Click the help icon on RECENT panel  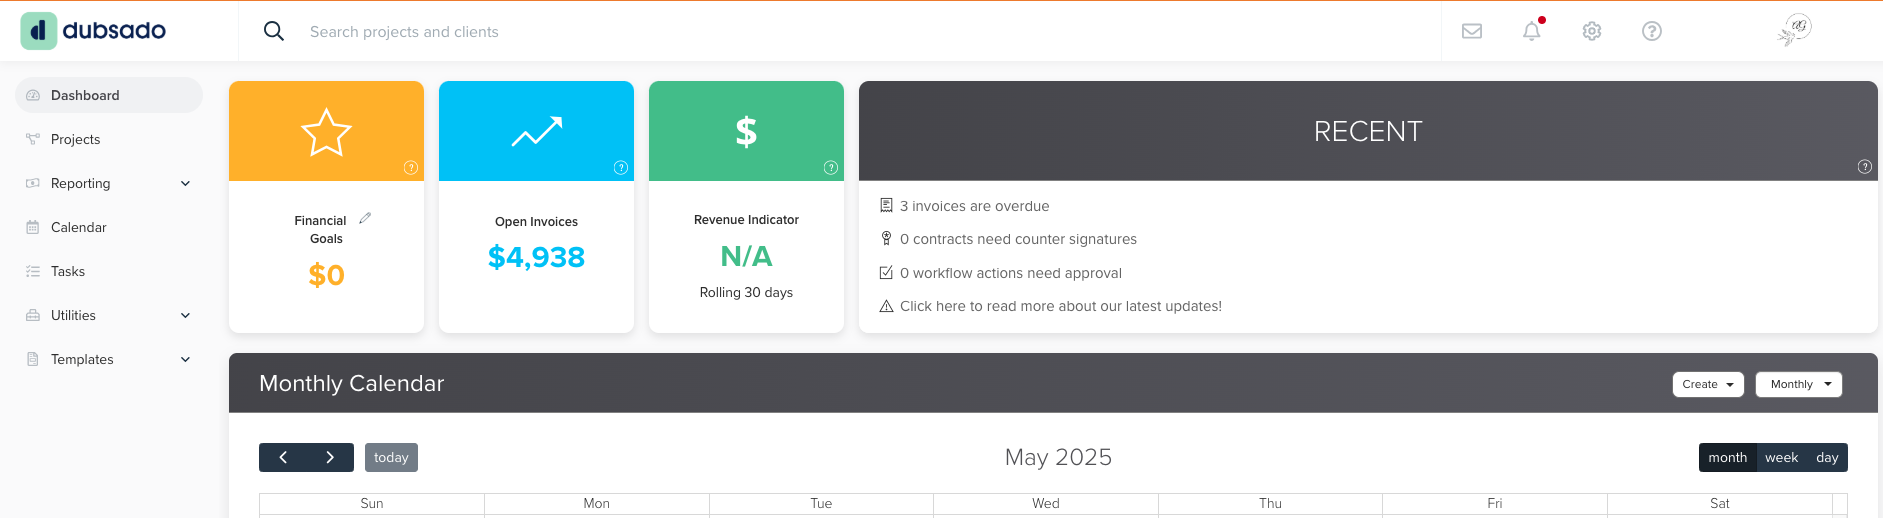pos(1865,167)
